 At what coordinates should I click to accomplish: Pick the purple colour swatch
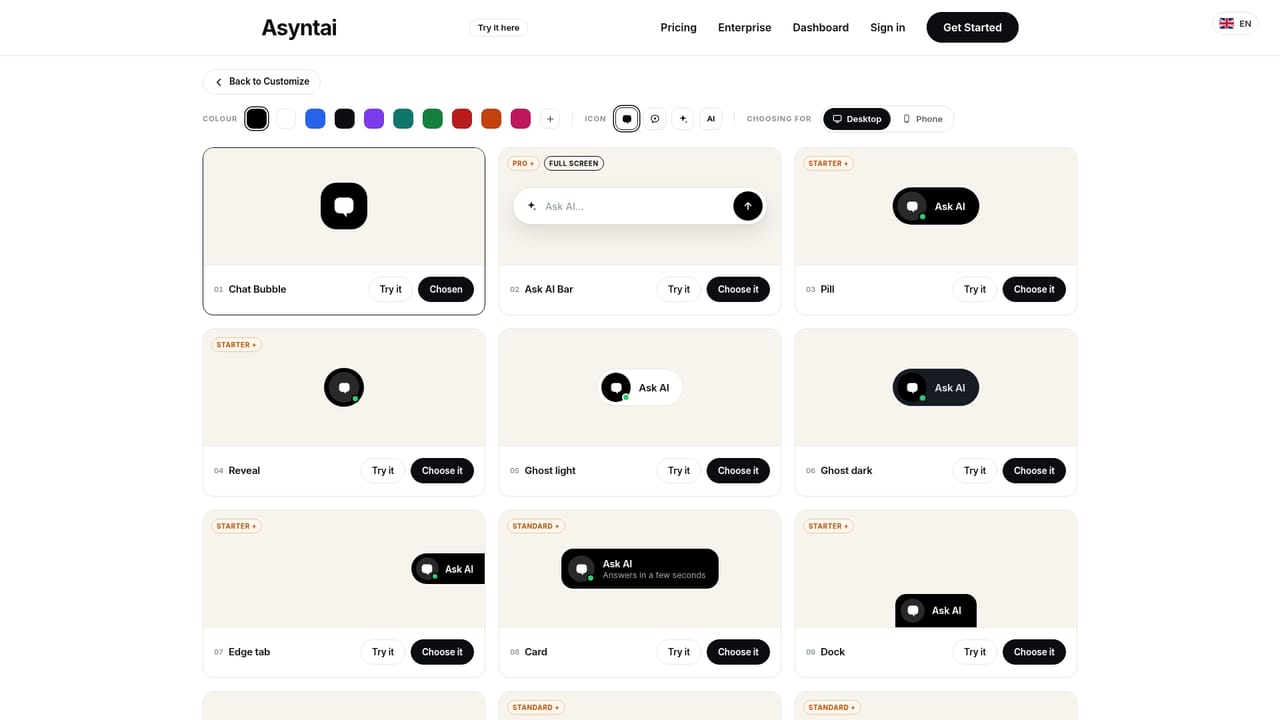[374, 118]
